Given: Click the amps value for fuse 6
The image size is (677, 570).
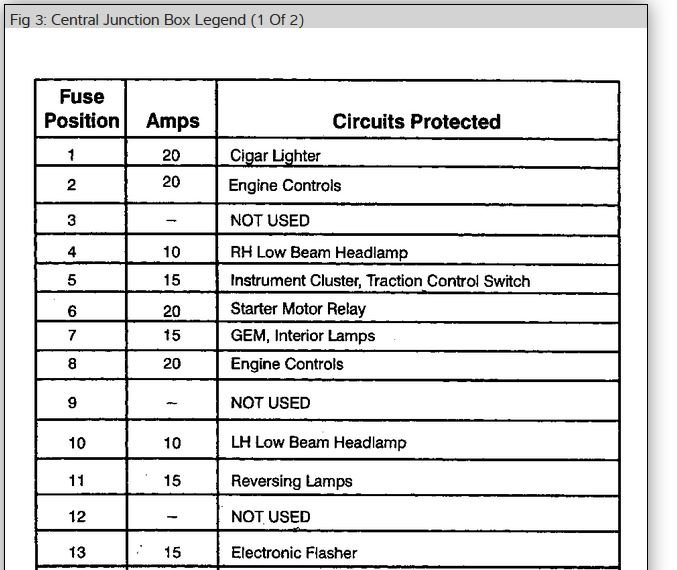Looking at the screenshot, I should pyautogui.click(x=172, y=310).
